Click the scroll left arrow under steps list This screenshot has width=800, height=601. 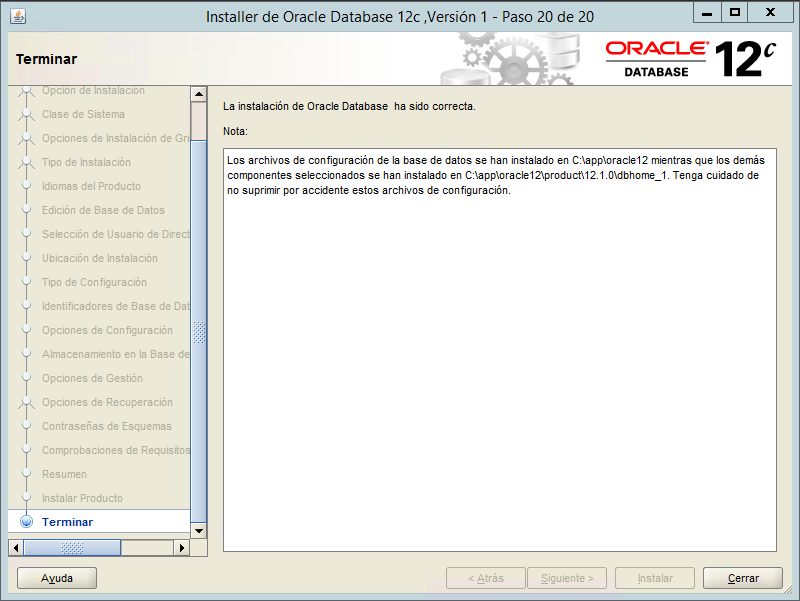point(16,548)
